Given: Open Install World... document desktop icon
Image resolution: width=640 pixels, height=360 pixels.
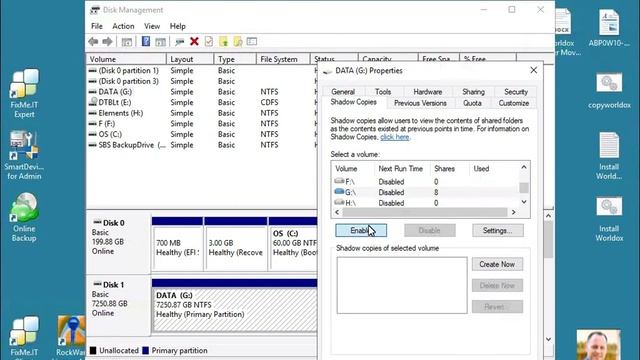Looking at the screenshot, I should point(609,155).
